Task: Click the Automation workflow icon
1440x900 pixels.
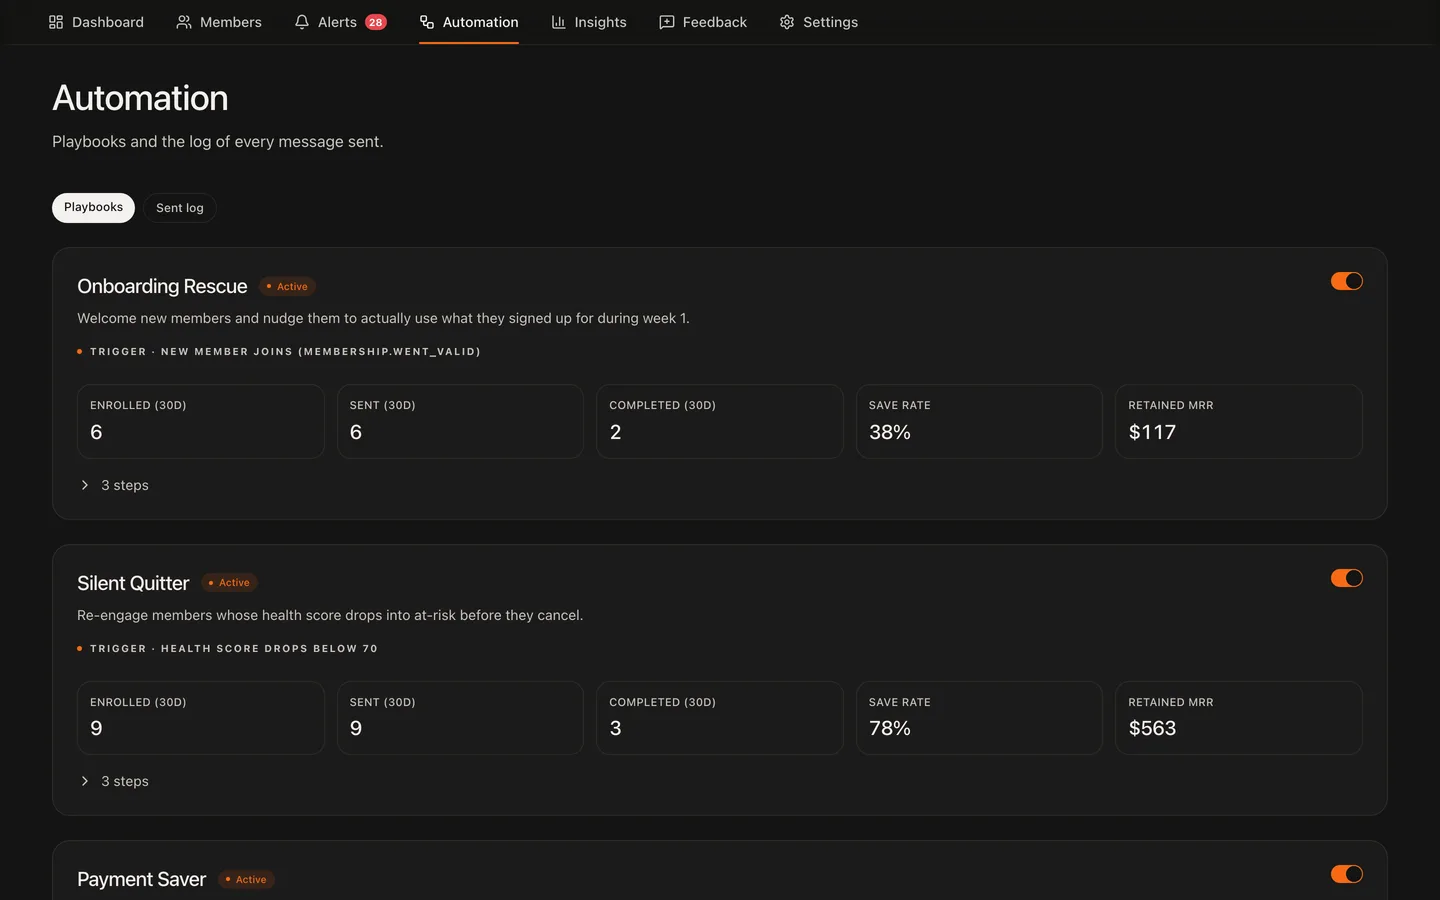Action: click(427, 22)
